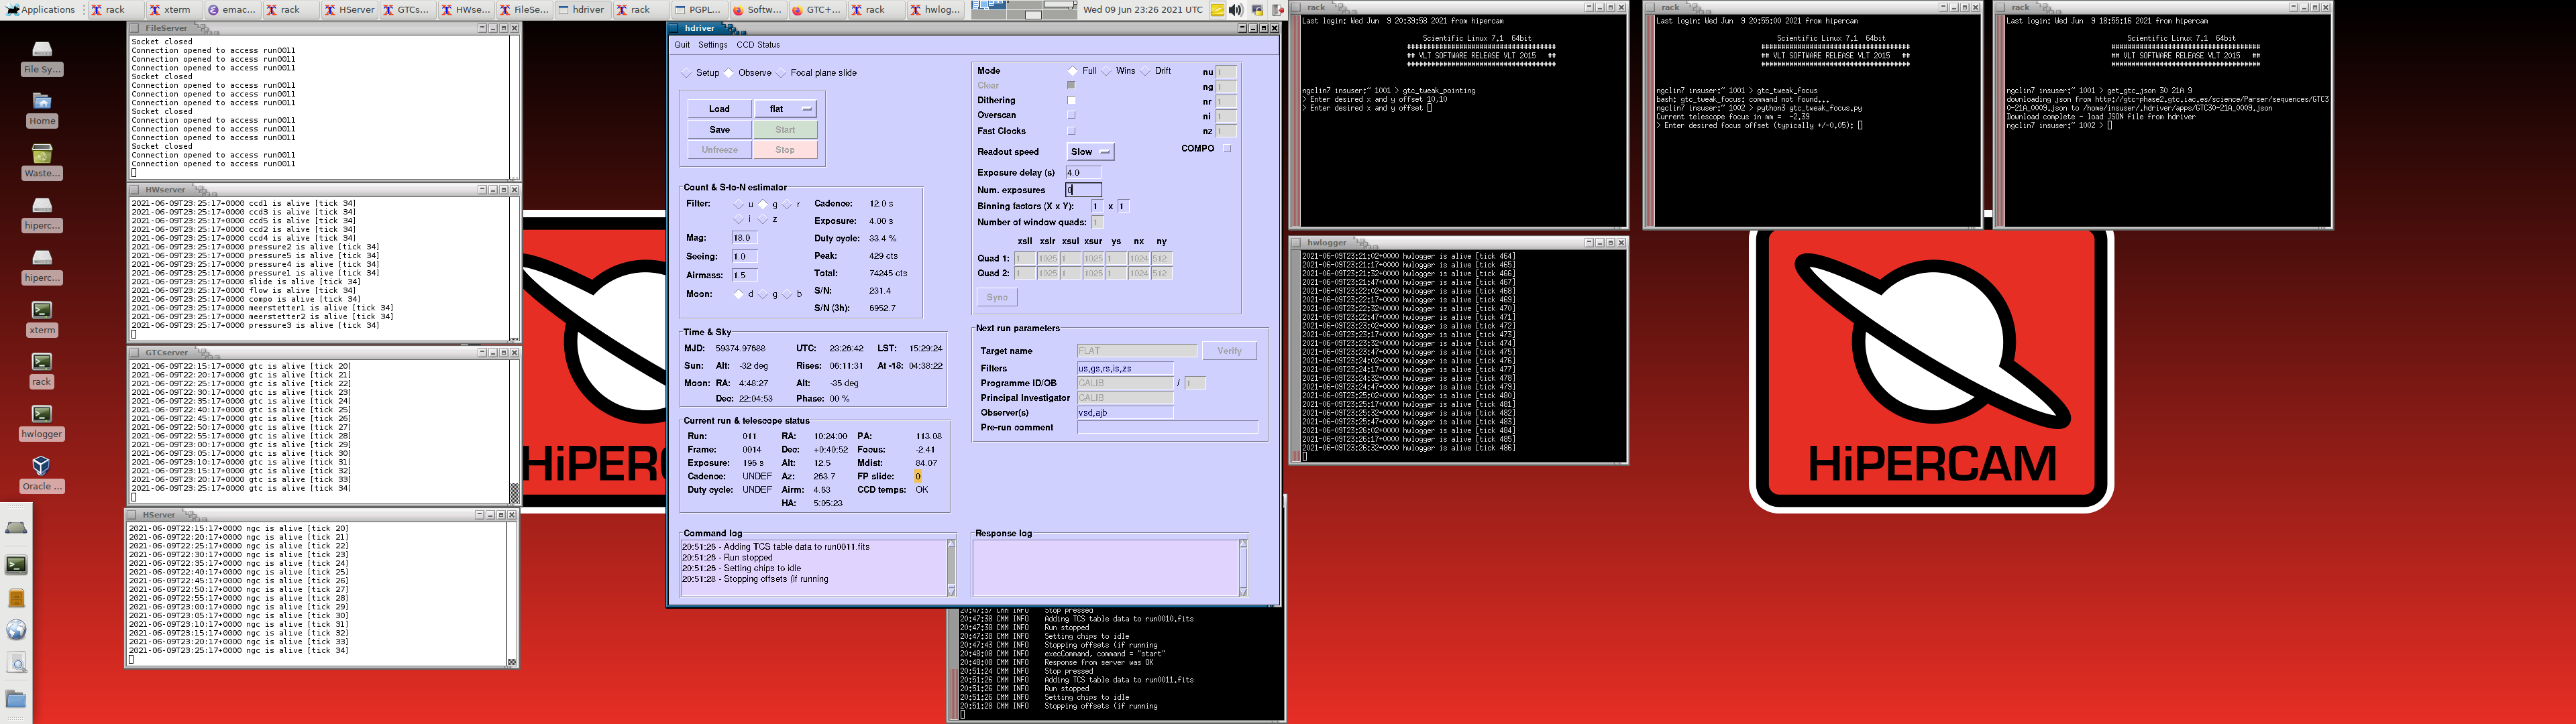This screenshot has width=2576, height=724.
Task: Click the Exposure delay input field
Action: [x=1083, y=173]
